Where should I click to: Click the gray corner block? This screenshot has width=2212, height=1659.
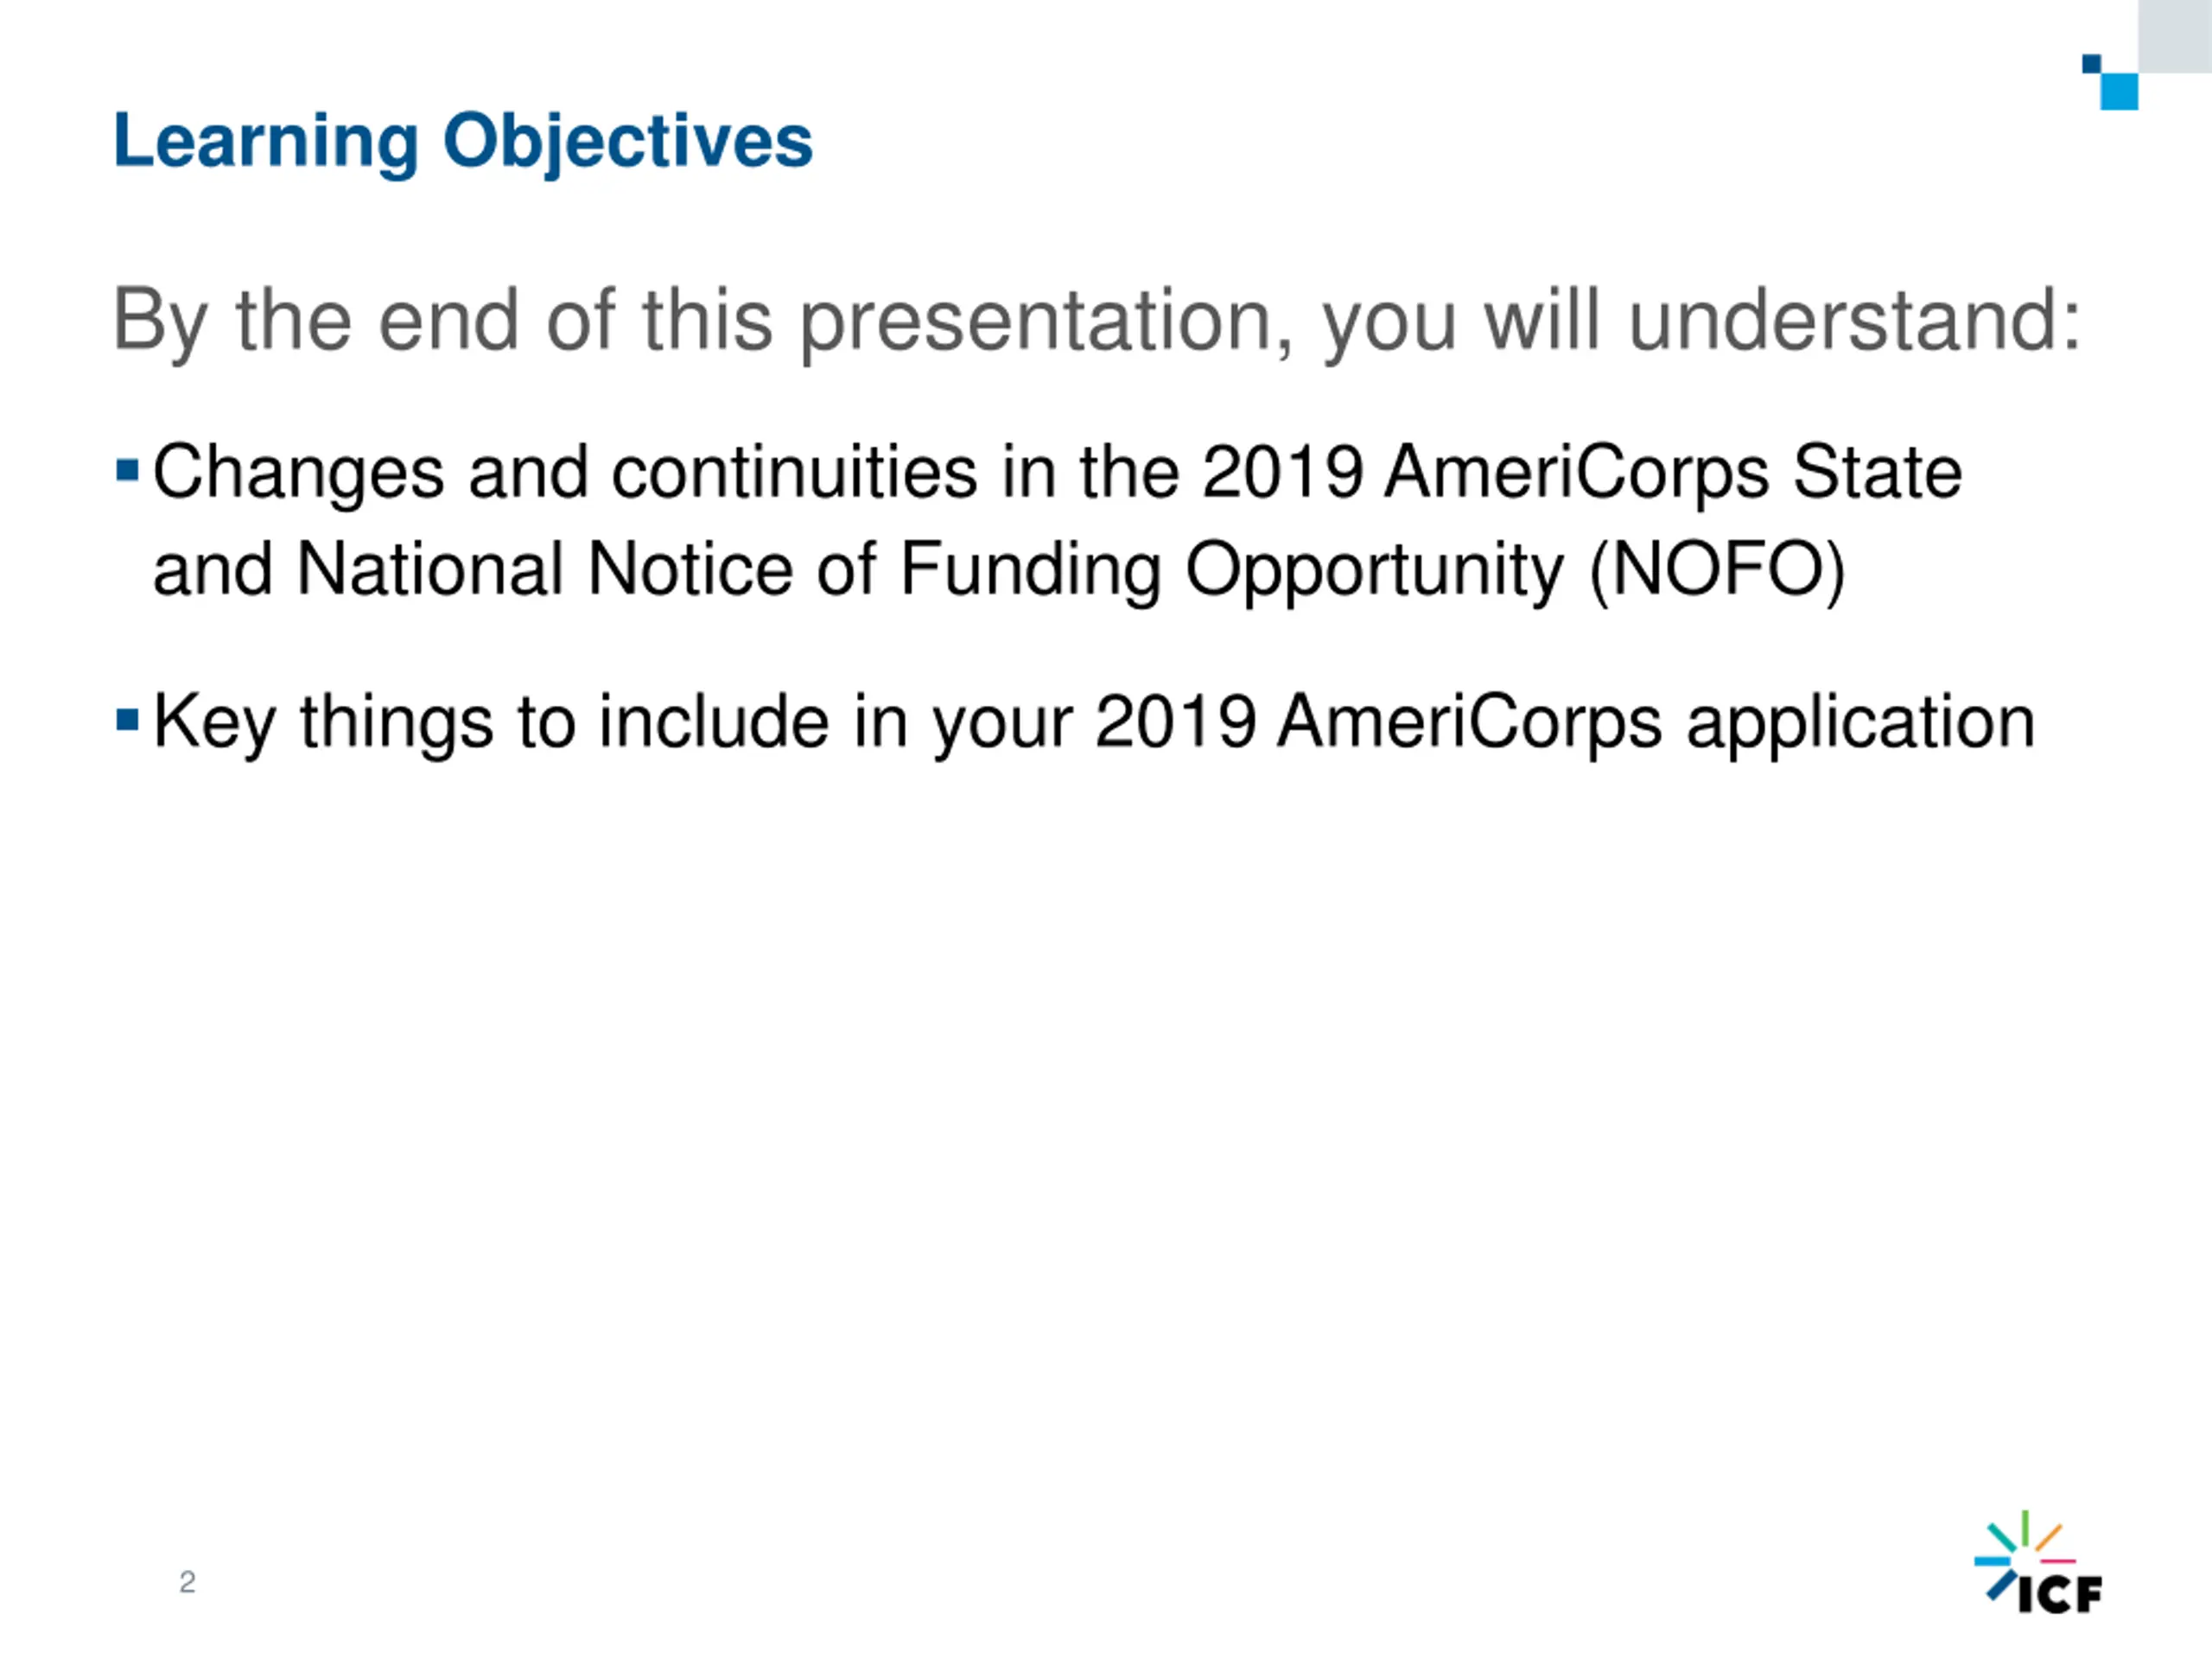click(x=2175, y=36)
